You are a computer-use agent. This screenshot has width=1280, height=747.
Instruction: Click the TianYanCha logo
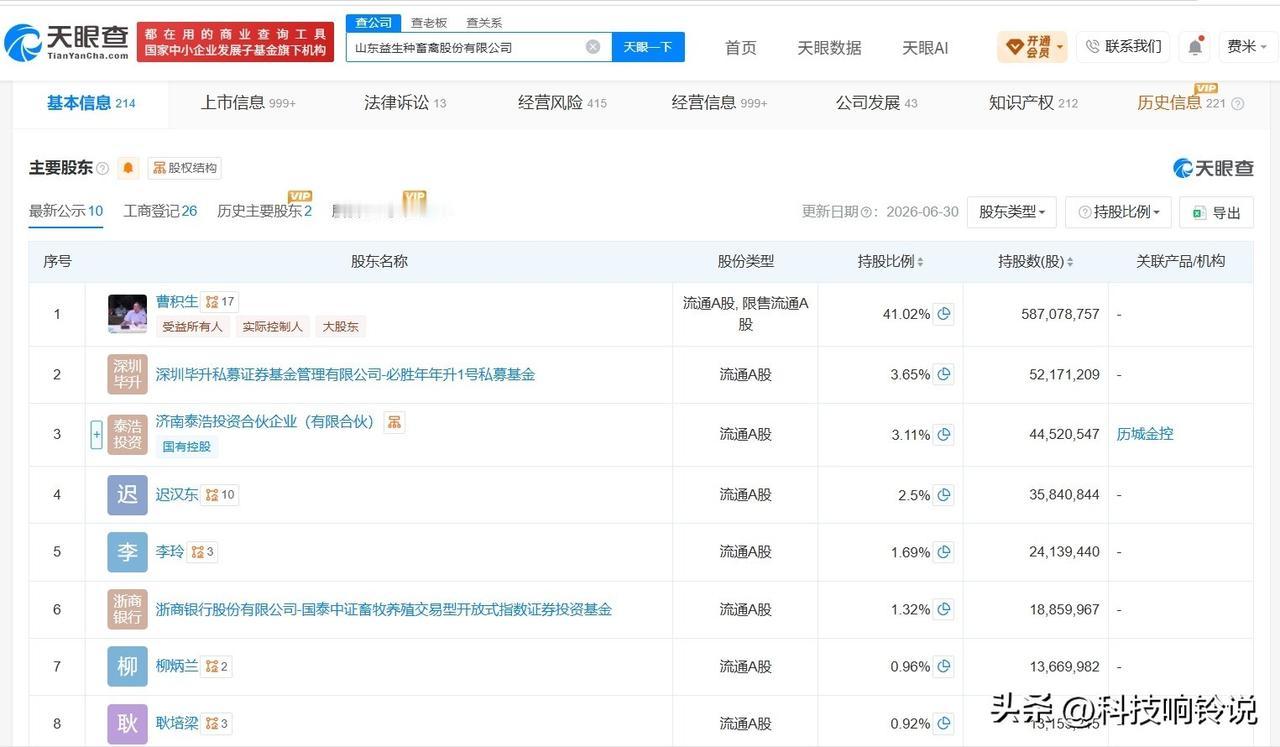tap(67, 42)
